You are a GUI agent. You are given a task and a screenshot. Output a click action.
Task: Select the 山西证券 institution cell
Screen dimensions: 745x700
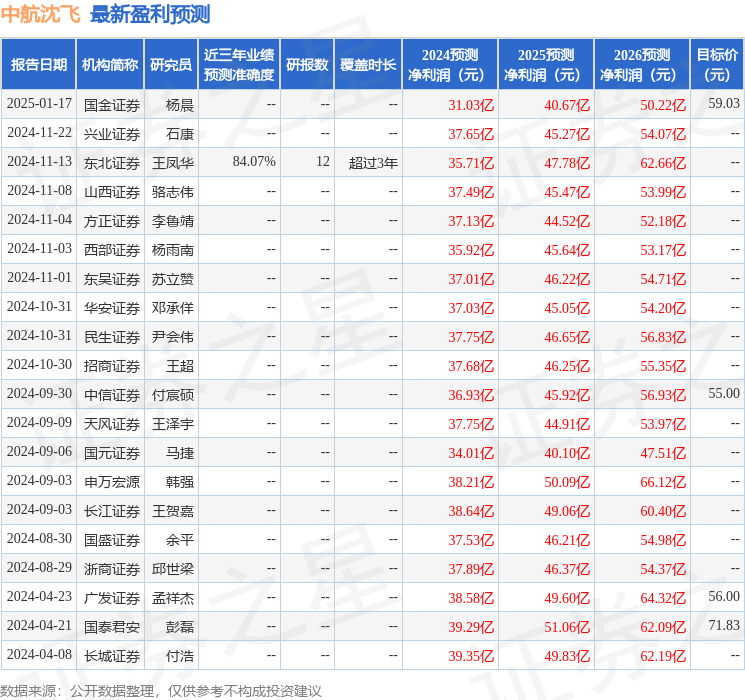point(110,192)
